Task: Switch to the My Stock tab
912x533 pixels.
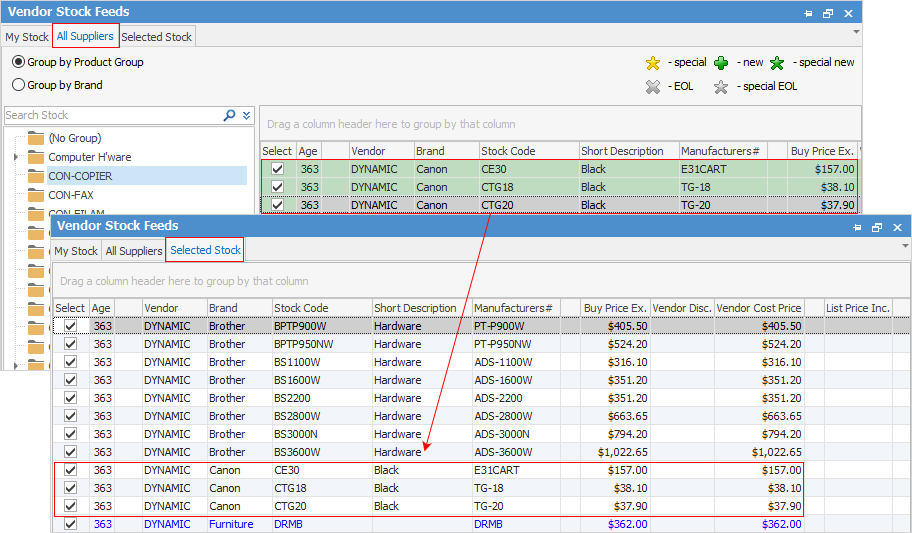Action: point(27,37)
